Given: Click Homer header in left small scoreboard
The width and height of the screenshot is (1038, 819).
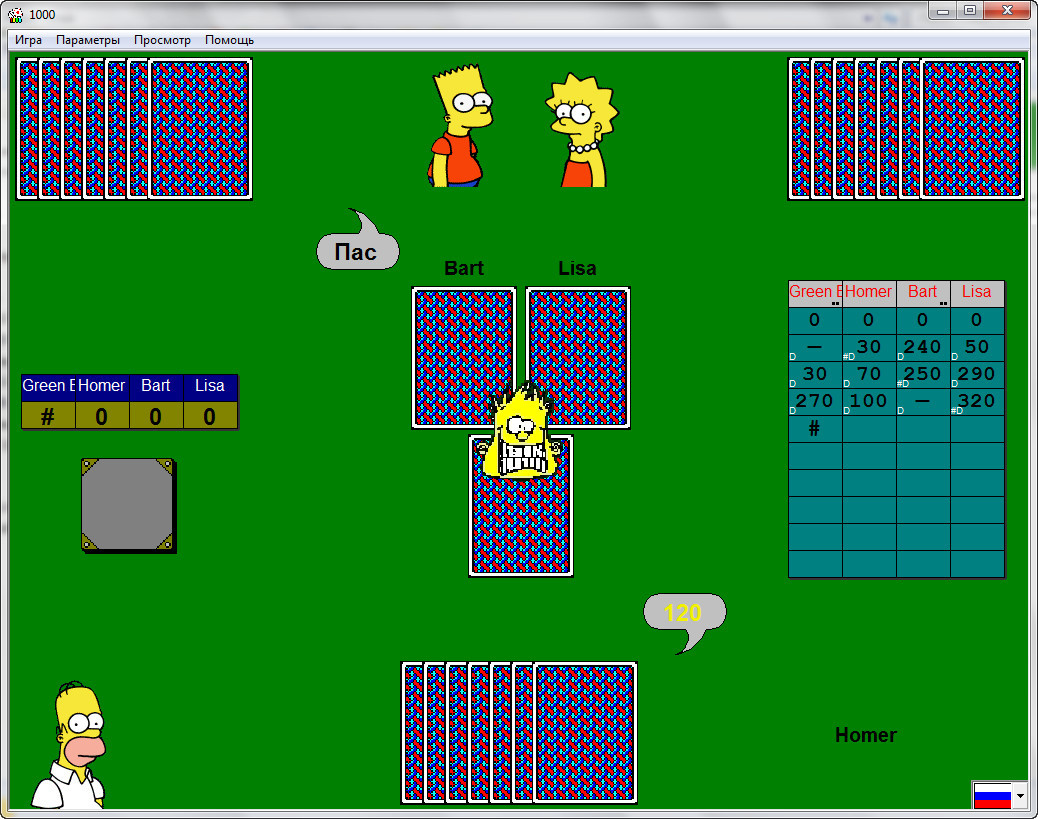Looking at the screenshot, I should tap(102, 386).
